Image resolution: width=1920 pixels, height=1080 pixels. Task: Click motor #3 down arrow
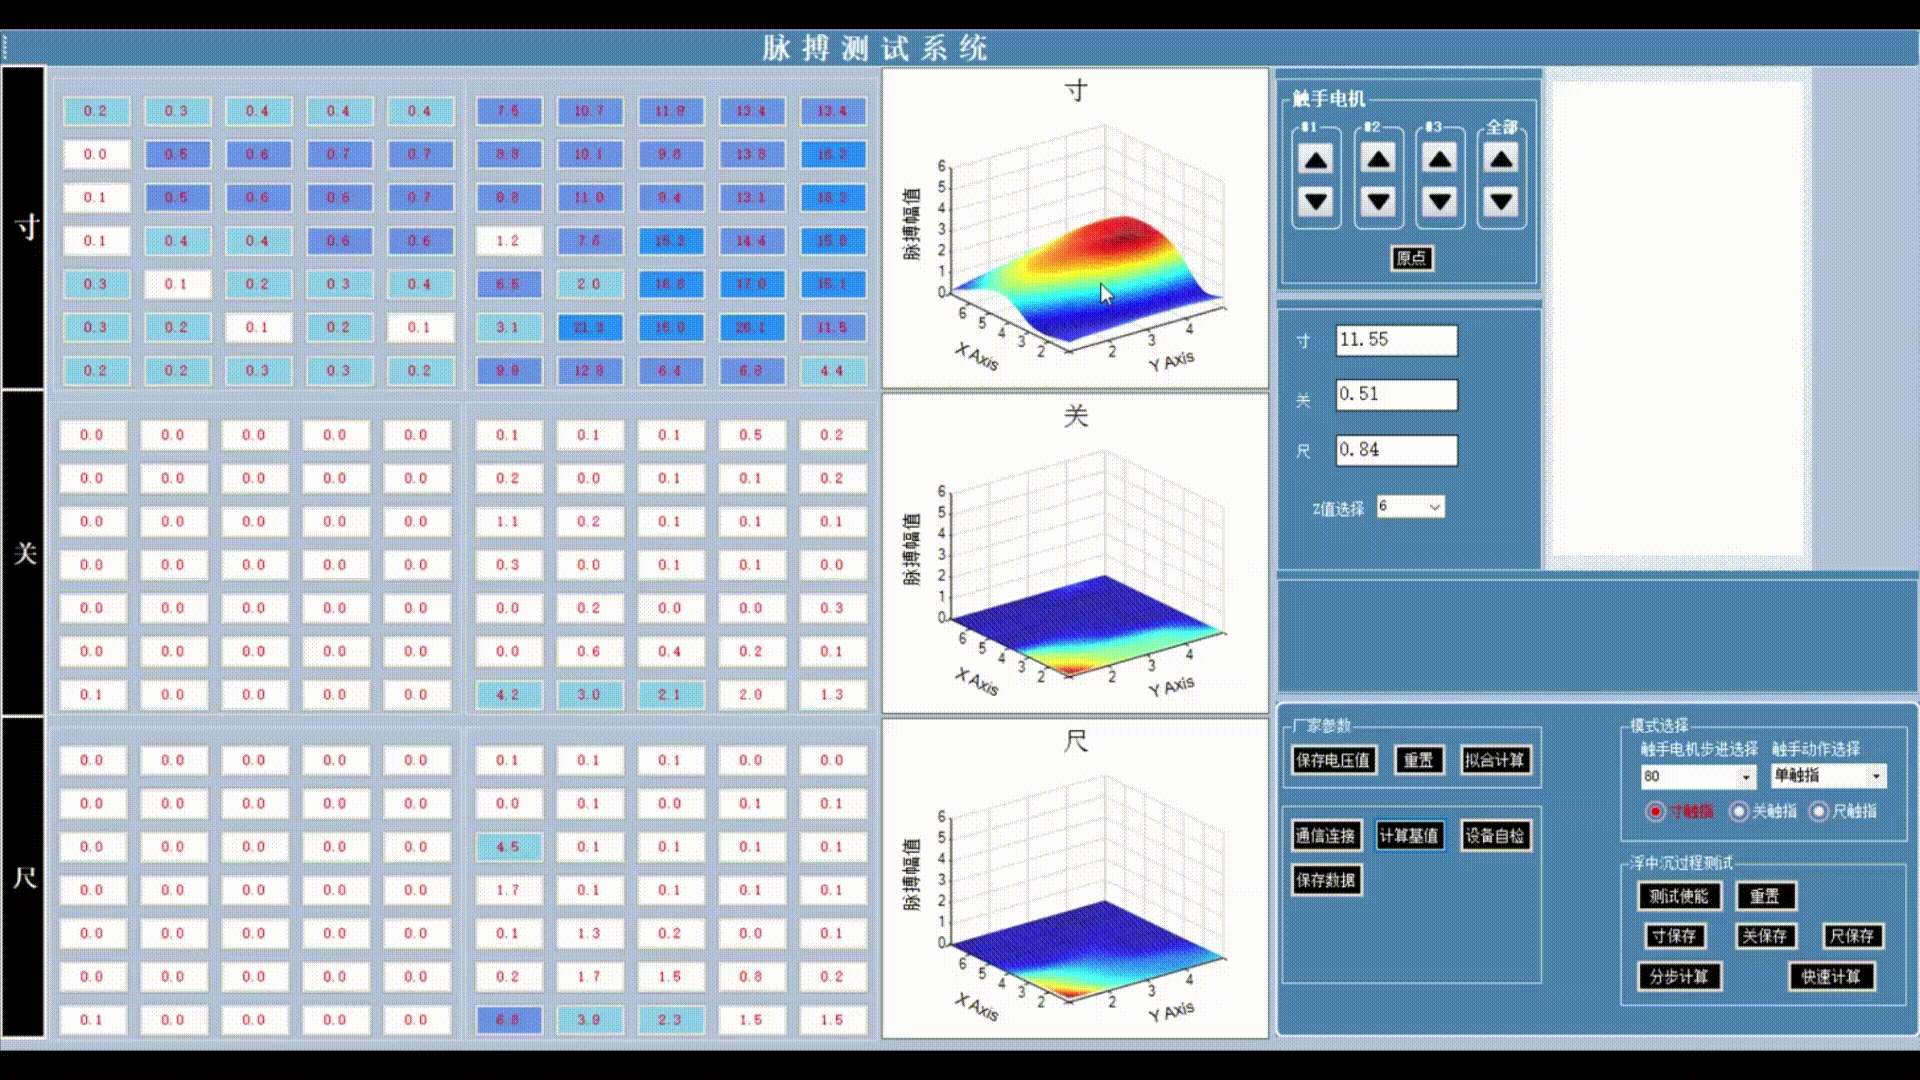1439,202
